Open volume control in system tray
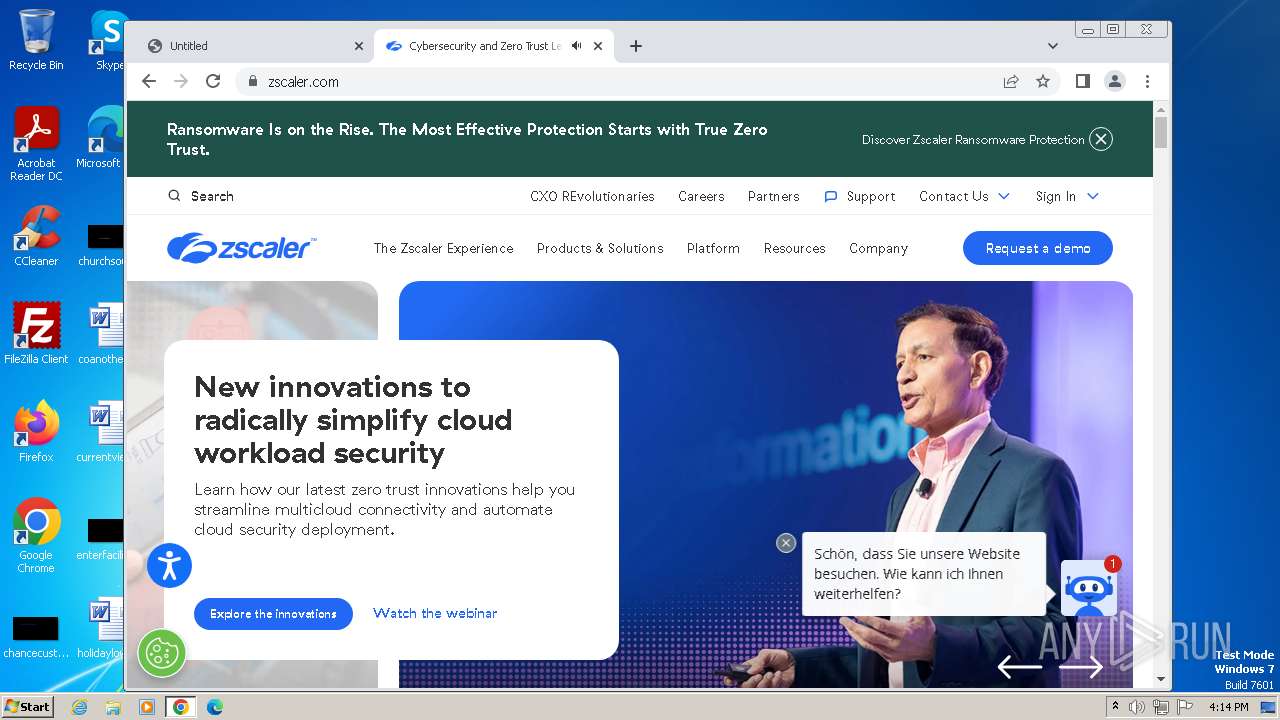This screenshot has width=1280, height=720. [1137, 707]
